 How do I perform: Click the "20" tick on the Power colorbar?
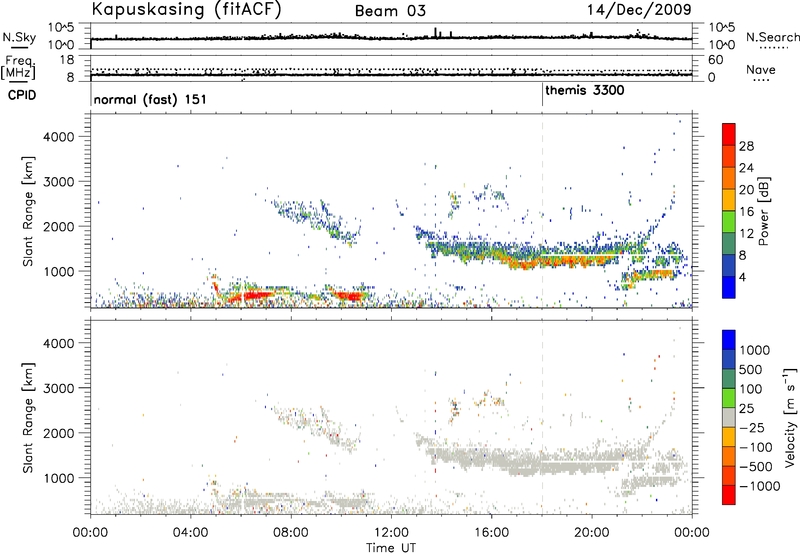click(x=746, y=190)
